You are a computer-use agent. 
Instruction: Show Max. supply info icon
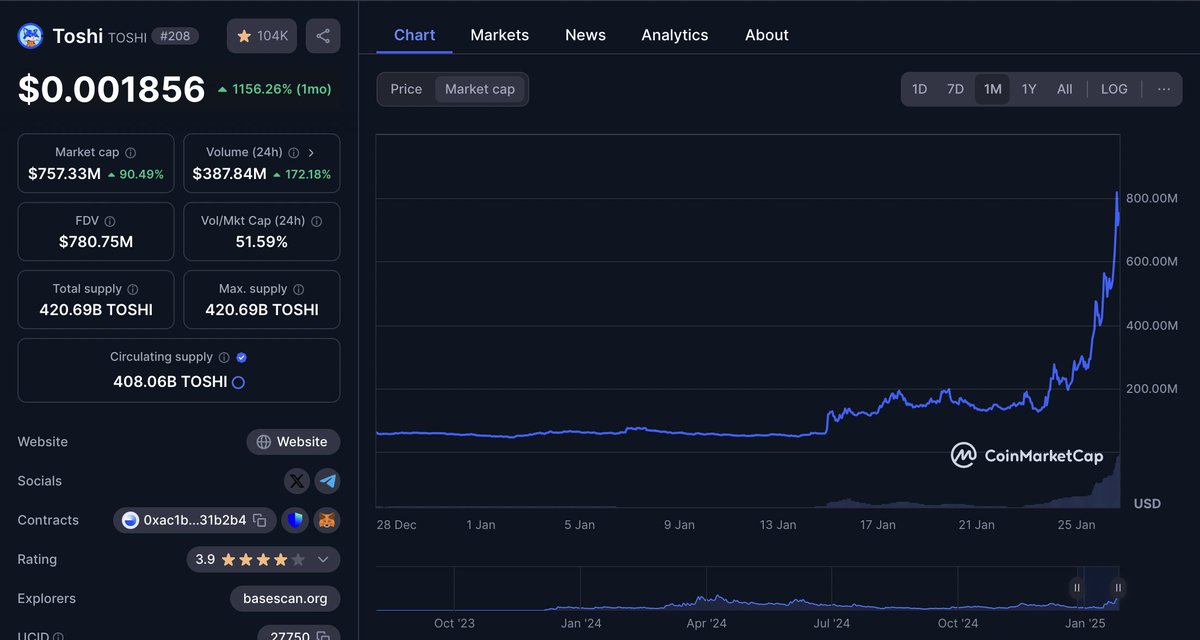pos(299,289)
